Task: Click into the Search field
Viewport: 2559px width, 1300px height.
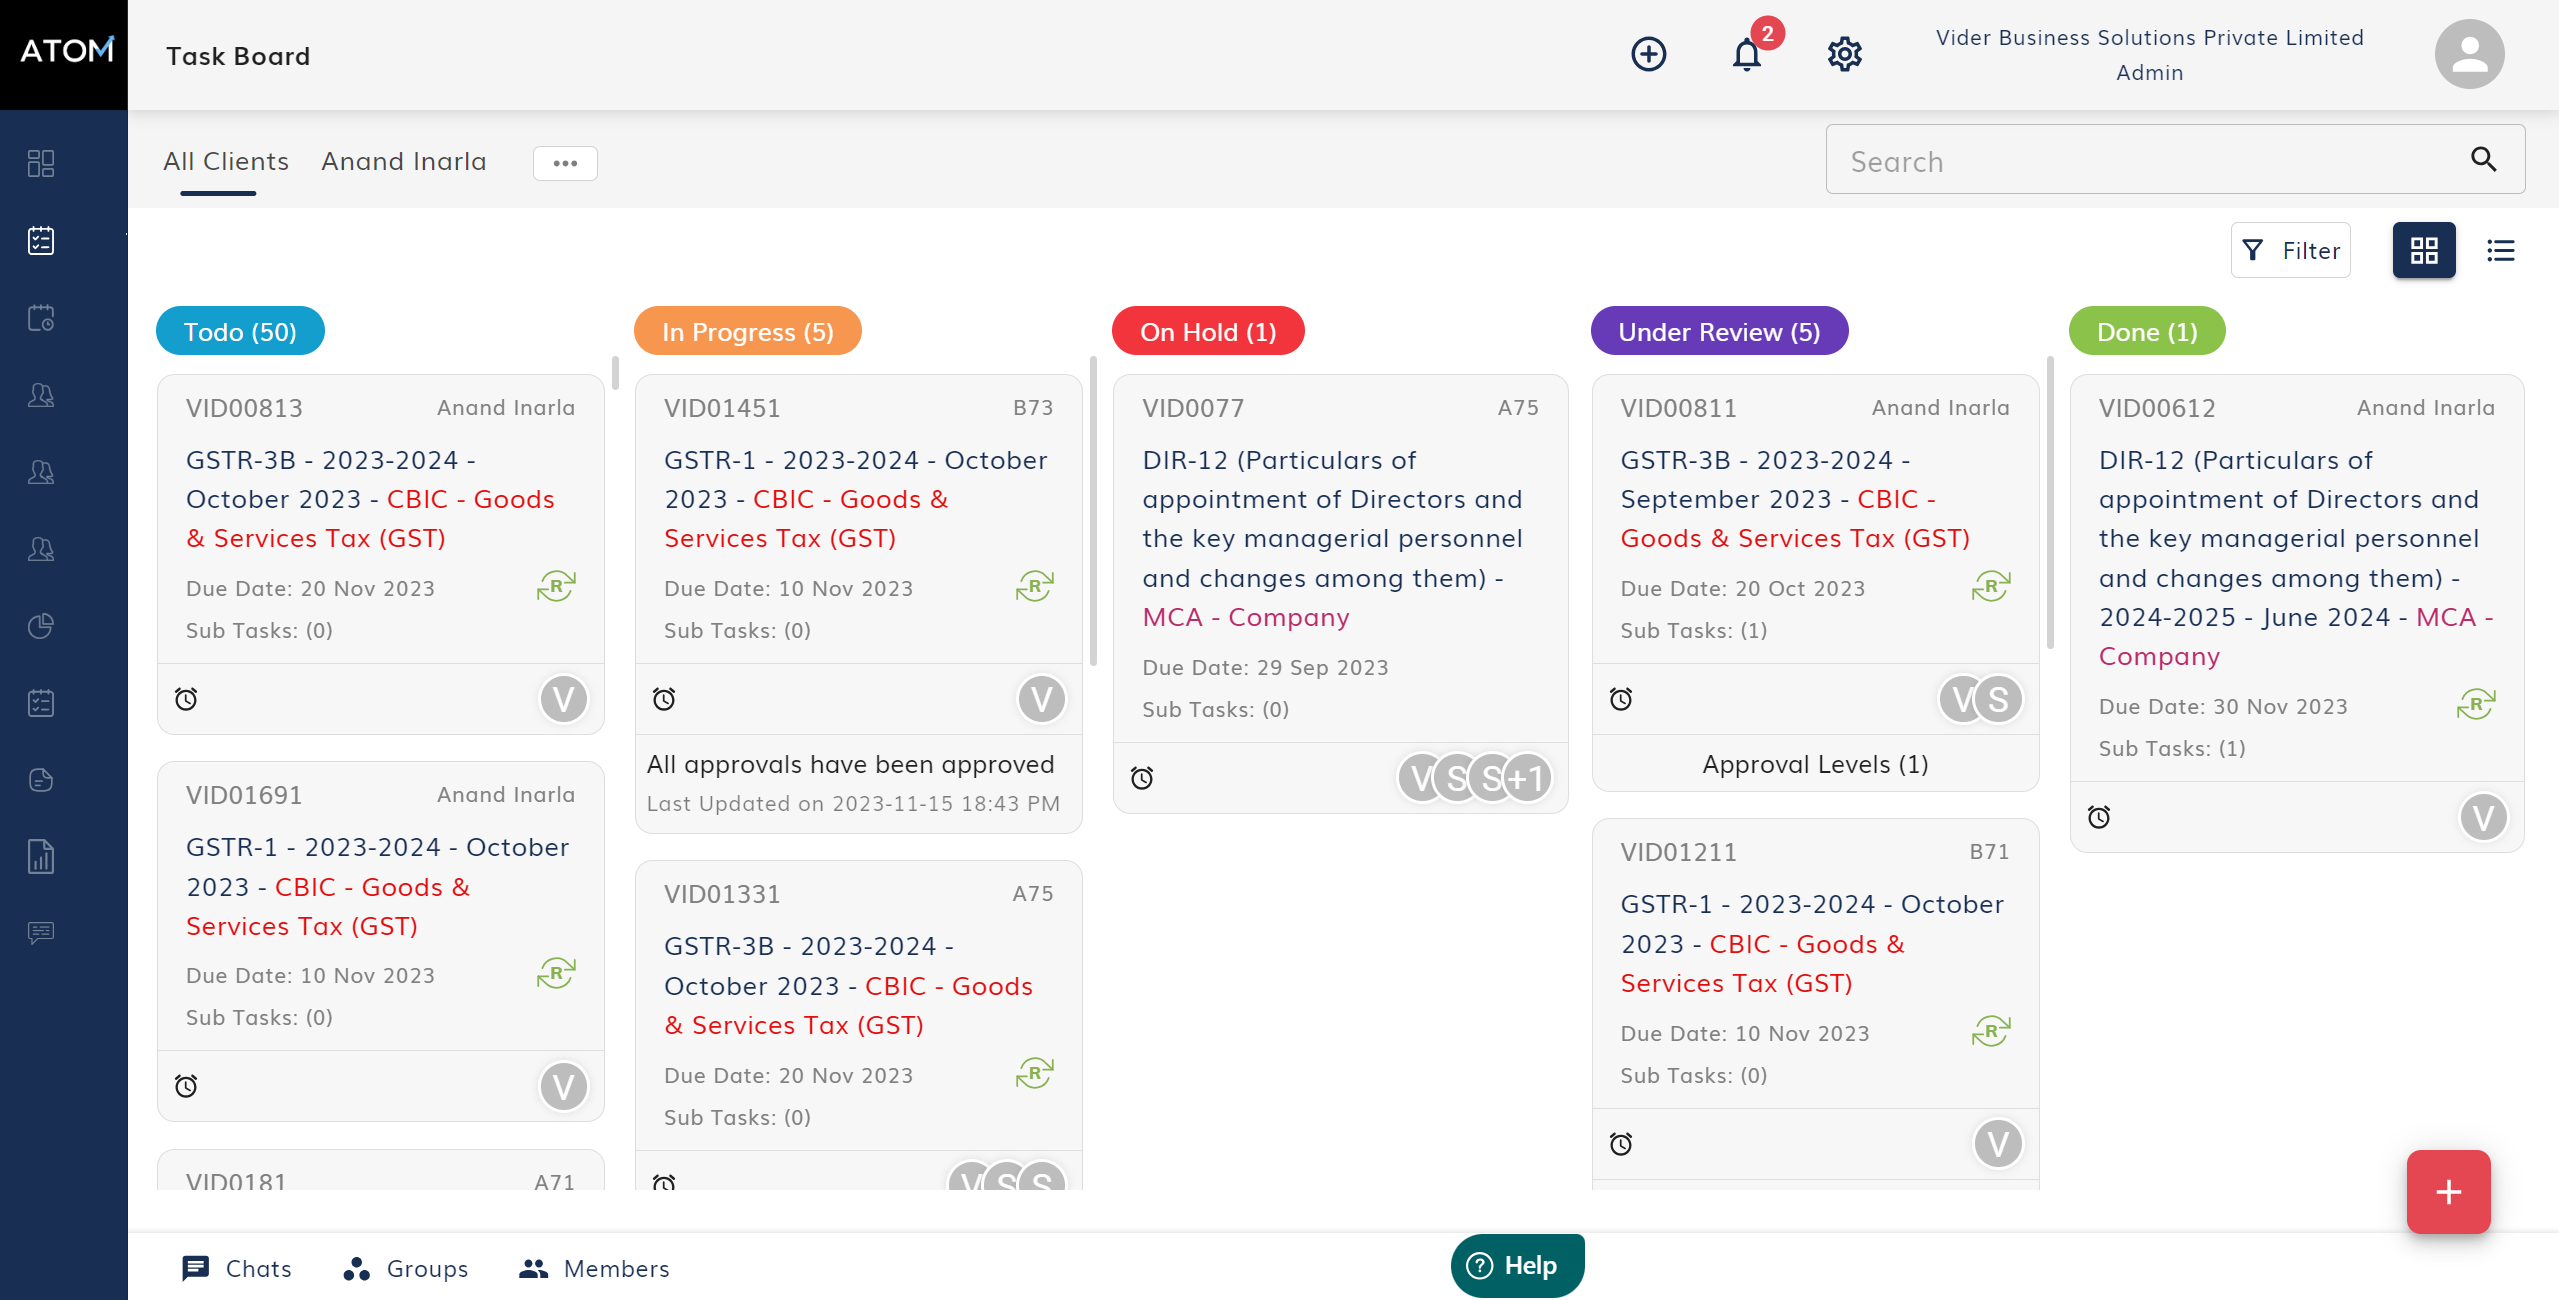Action: point(2150,160)
